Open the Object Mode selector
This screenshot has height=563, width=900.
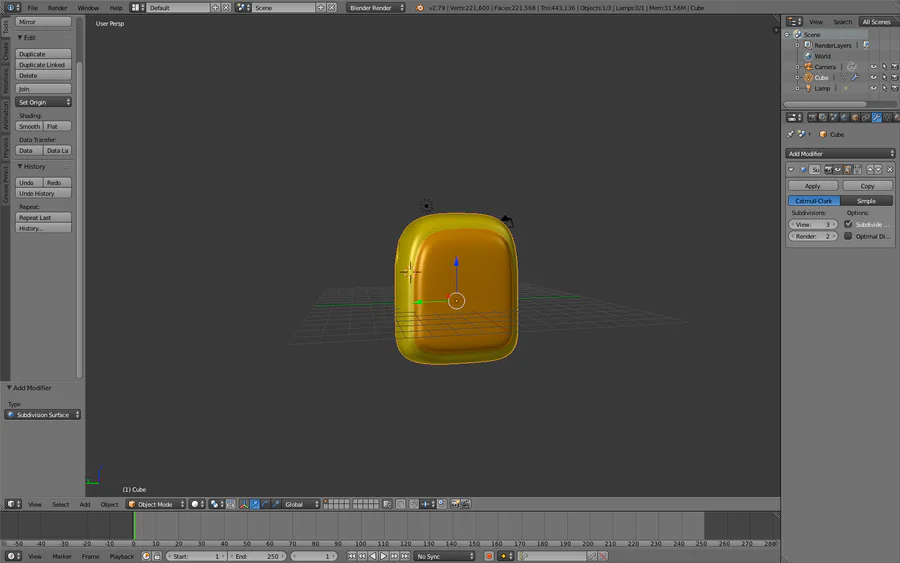[x=156, y=504]
